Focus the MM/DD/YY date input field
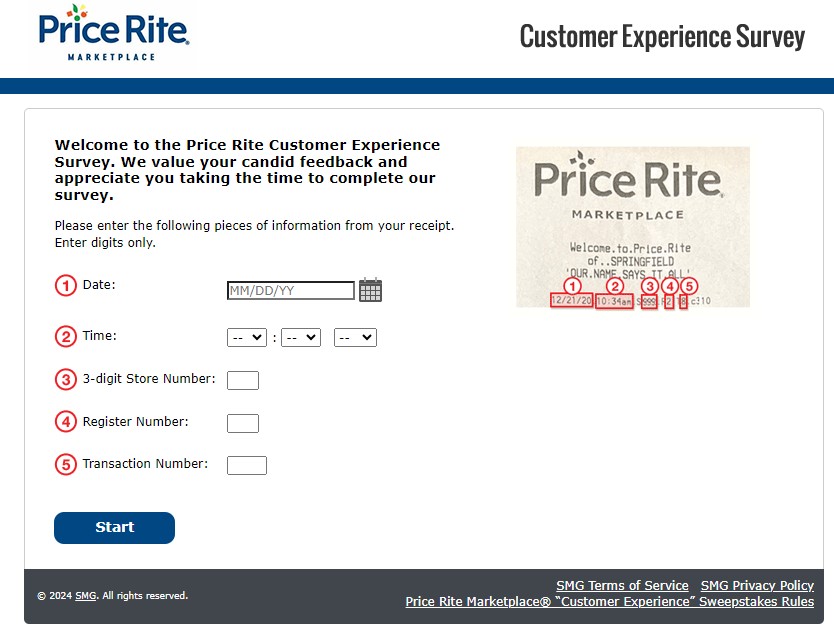The height and width of the screenshot is (639, 834). tap(290, 291)
